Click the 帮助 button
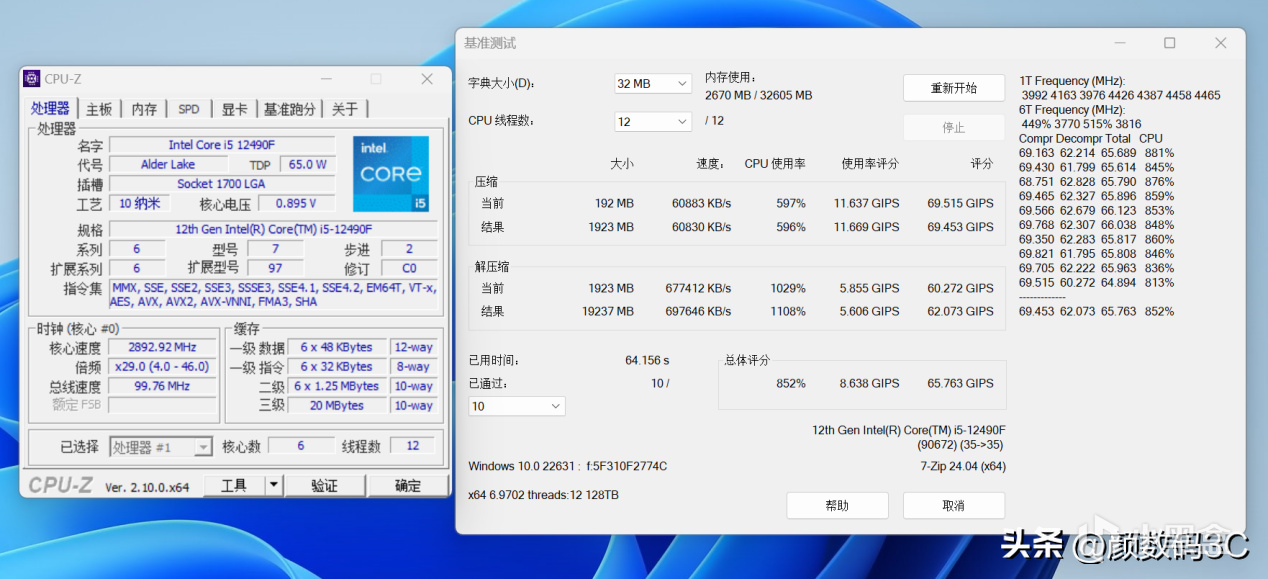Screen dimensions: 1268x579 (x=837, y=506)
